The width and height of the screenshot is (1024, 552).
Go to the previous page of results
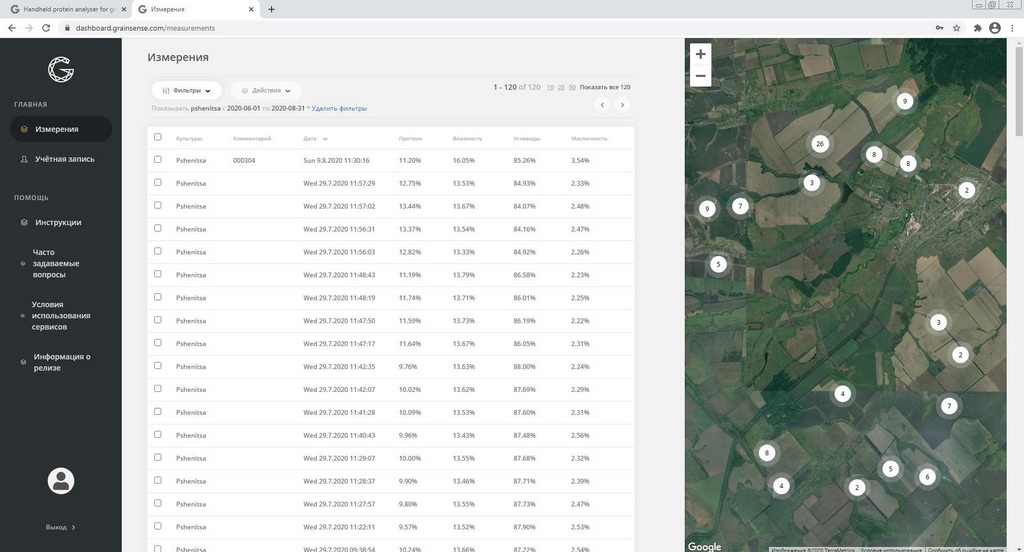click(601, 104)
